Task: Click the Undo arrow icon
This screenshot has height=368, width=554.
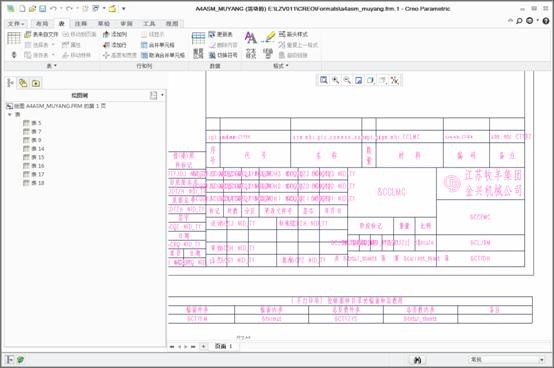Action: [x=53, y=8]
